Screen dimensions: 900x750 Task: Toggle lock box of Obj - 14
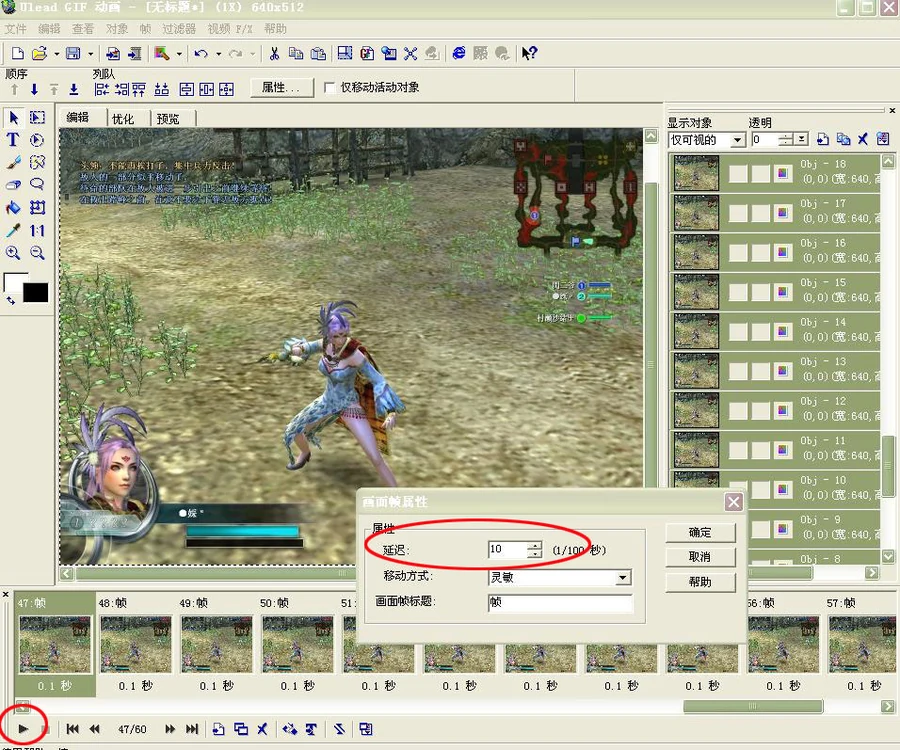click(761, 332)
